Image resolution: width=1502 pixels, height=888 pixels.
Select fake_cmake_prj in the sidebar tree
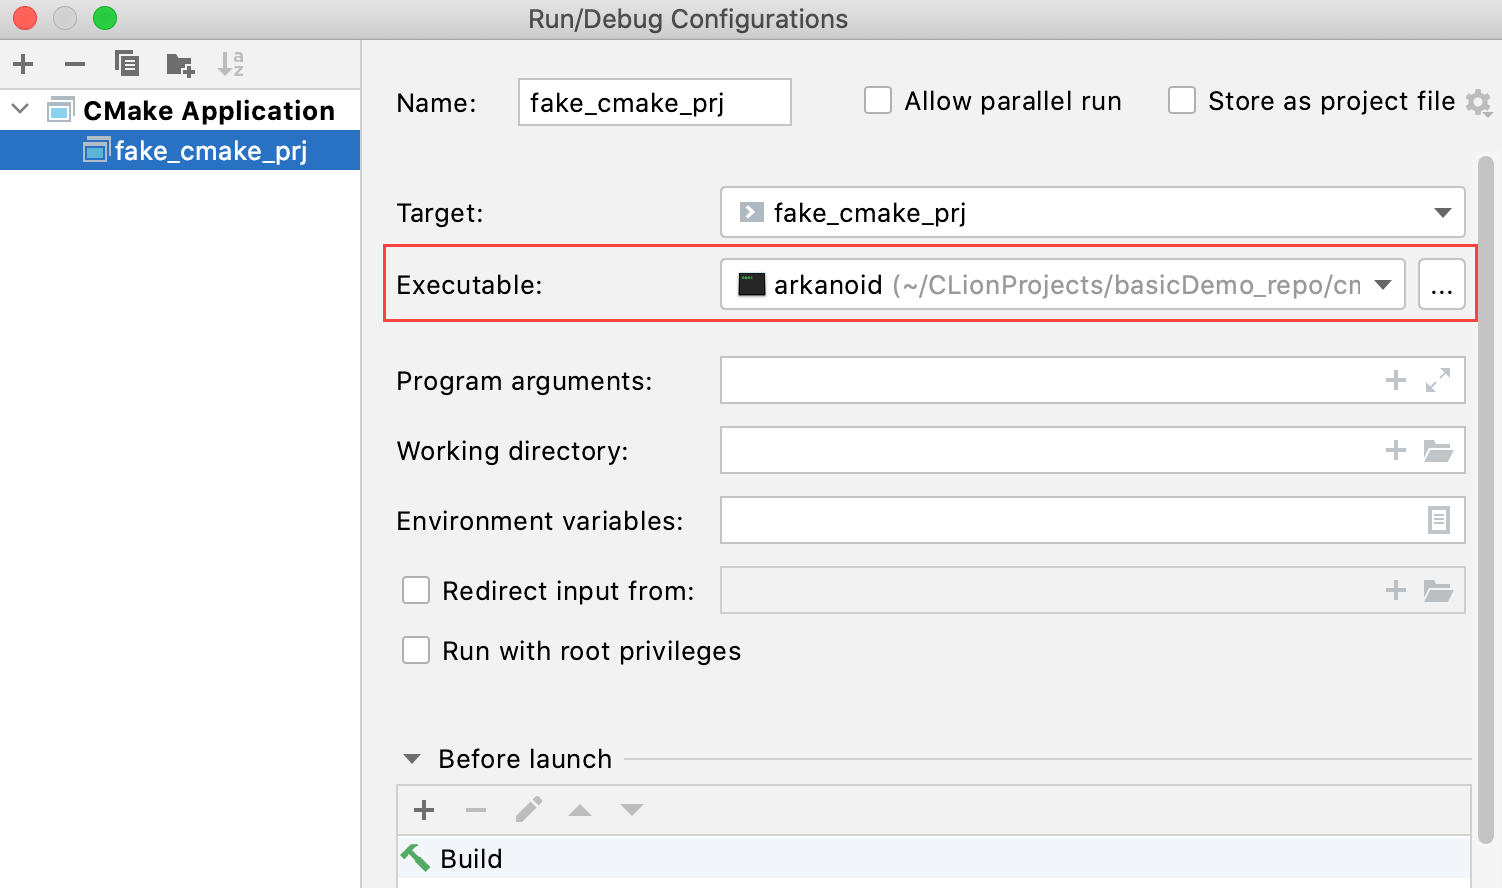pos(180,150)
